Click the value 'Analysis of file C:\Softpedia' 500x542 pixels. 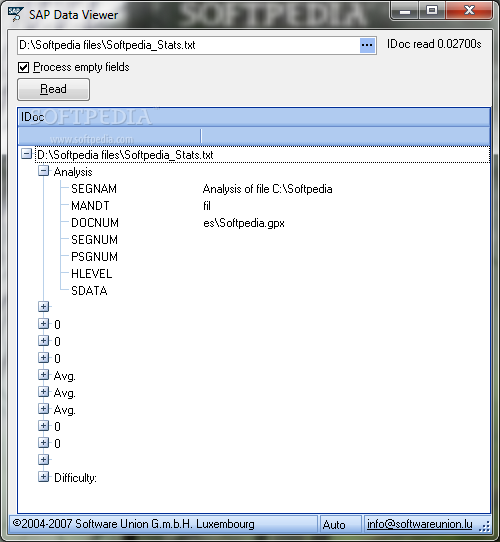267,189
